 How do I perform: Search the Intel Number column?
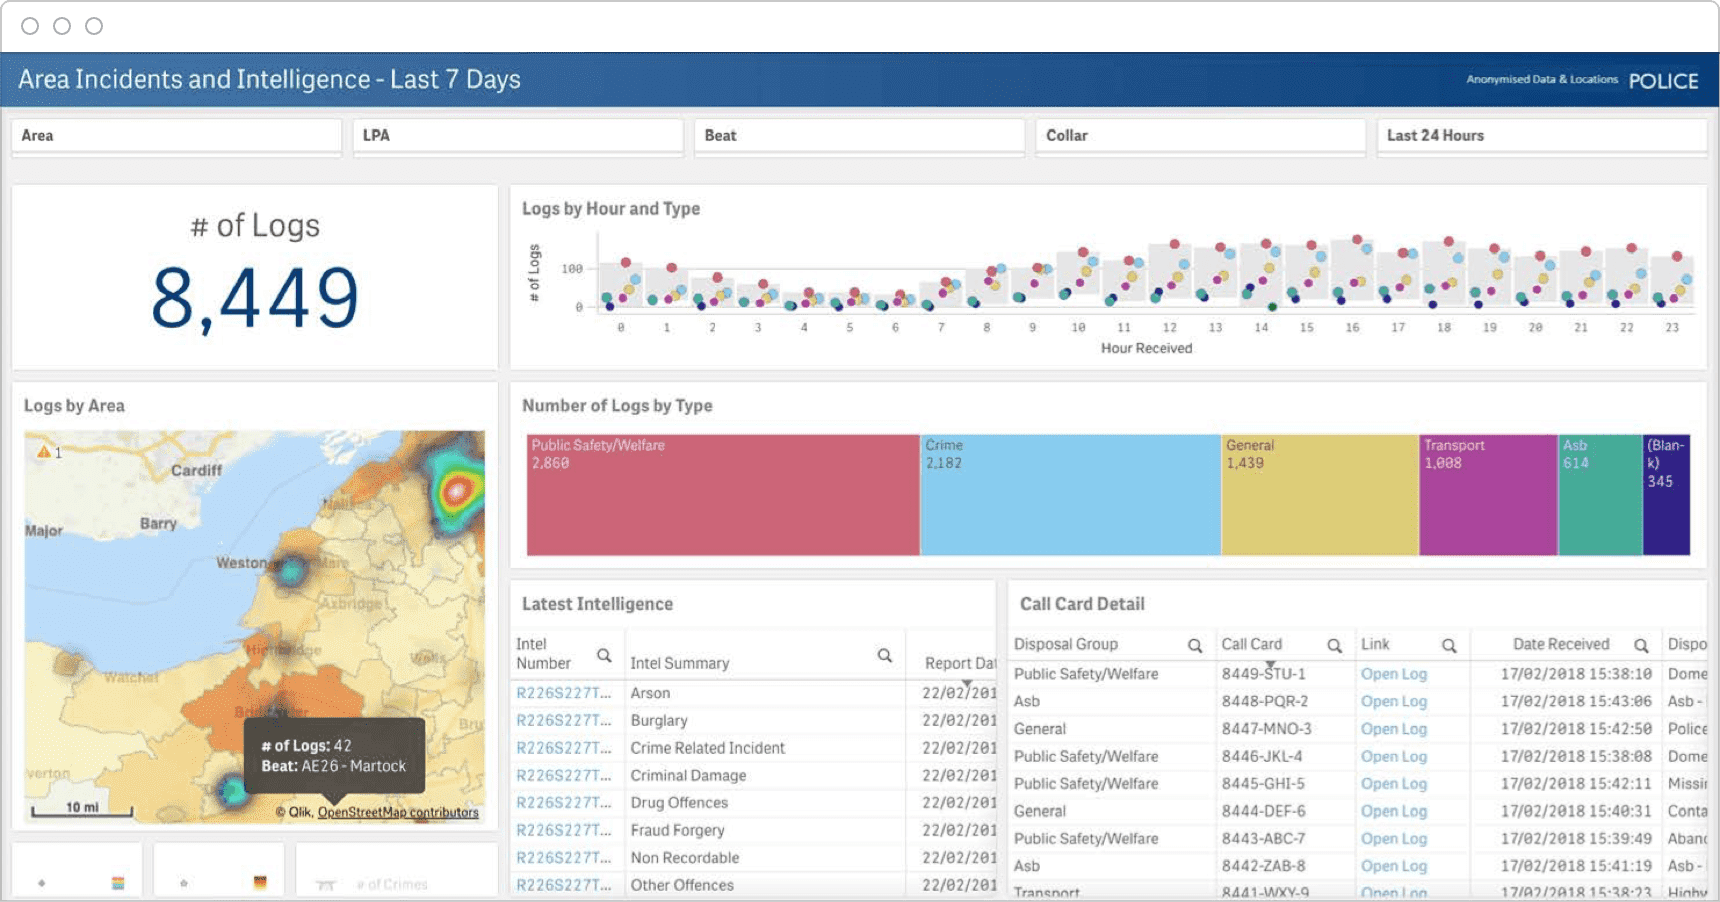(604, 655)
